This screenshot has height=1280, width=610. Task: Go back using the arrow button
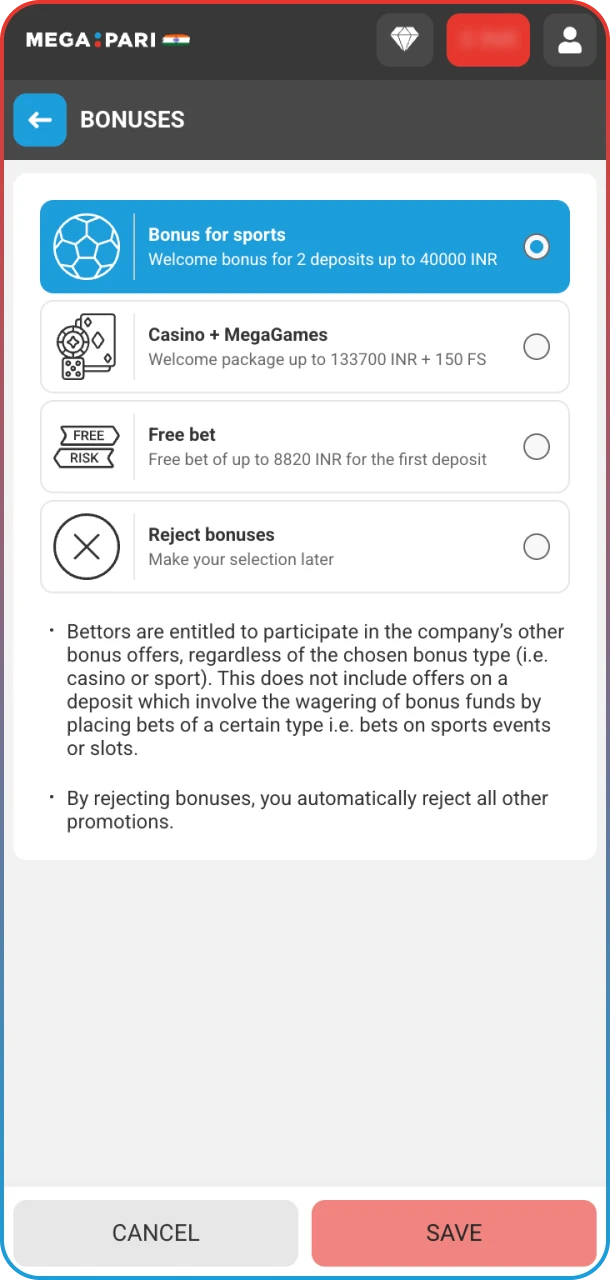coord(40,120)
